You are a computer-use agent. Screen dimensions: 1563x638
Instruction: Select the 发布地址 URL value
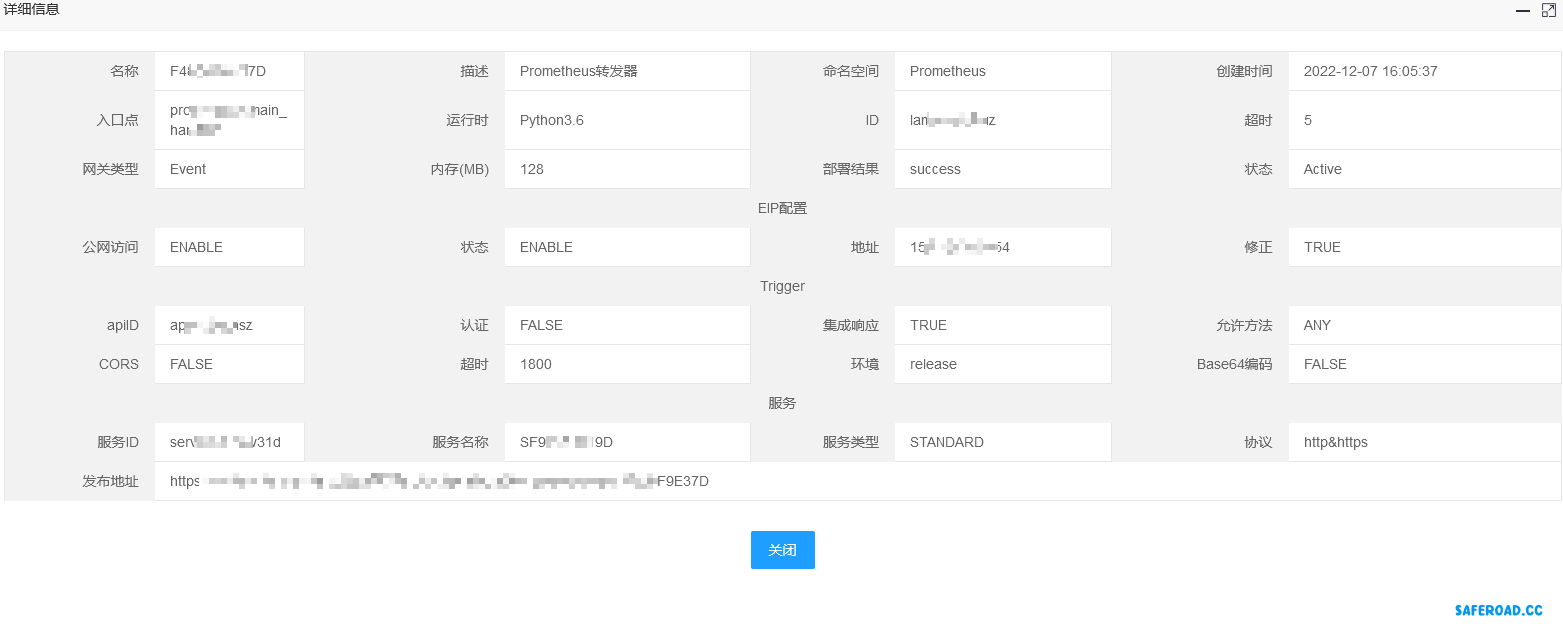[x=439, y=481]
